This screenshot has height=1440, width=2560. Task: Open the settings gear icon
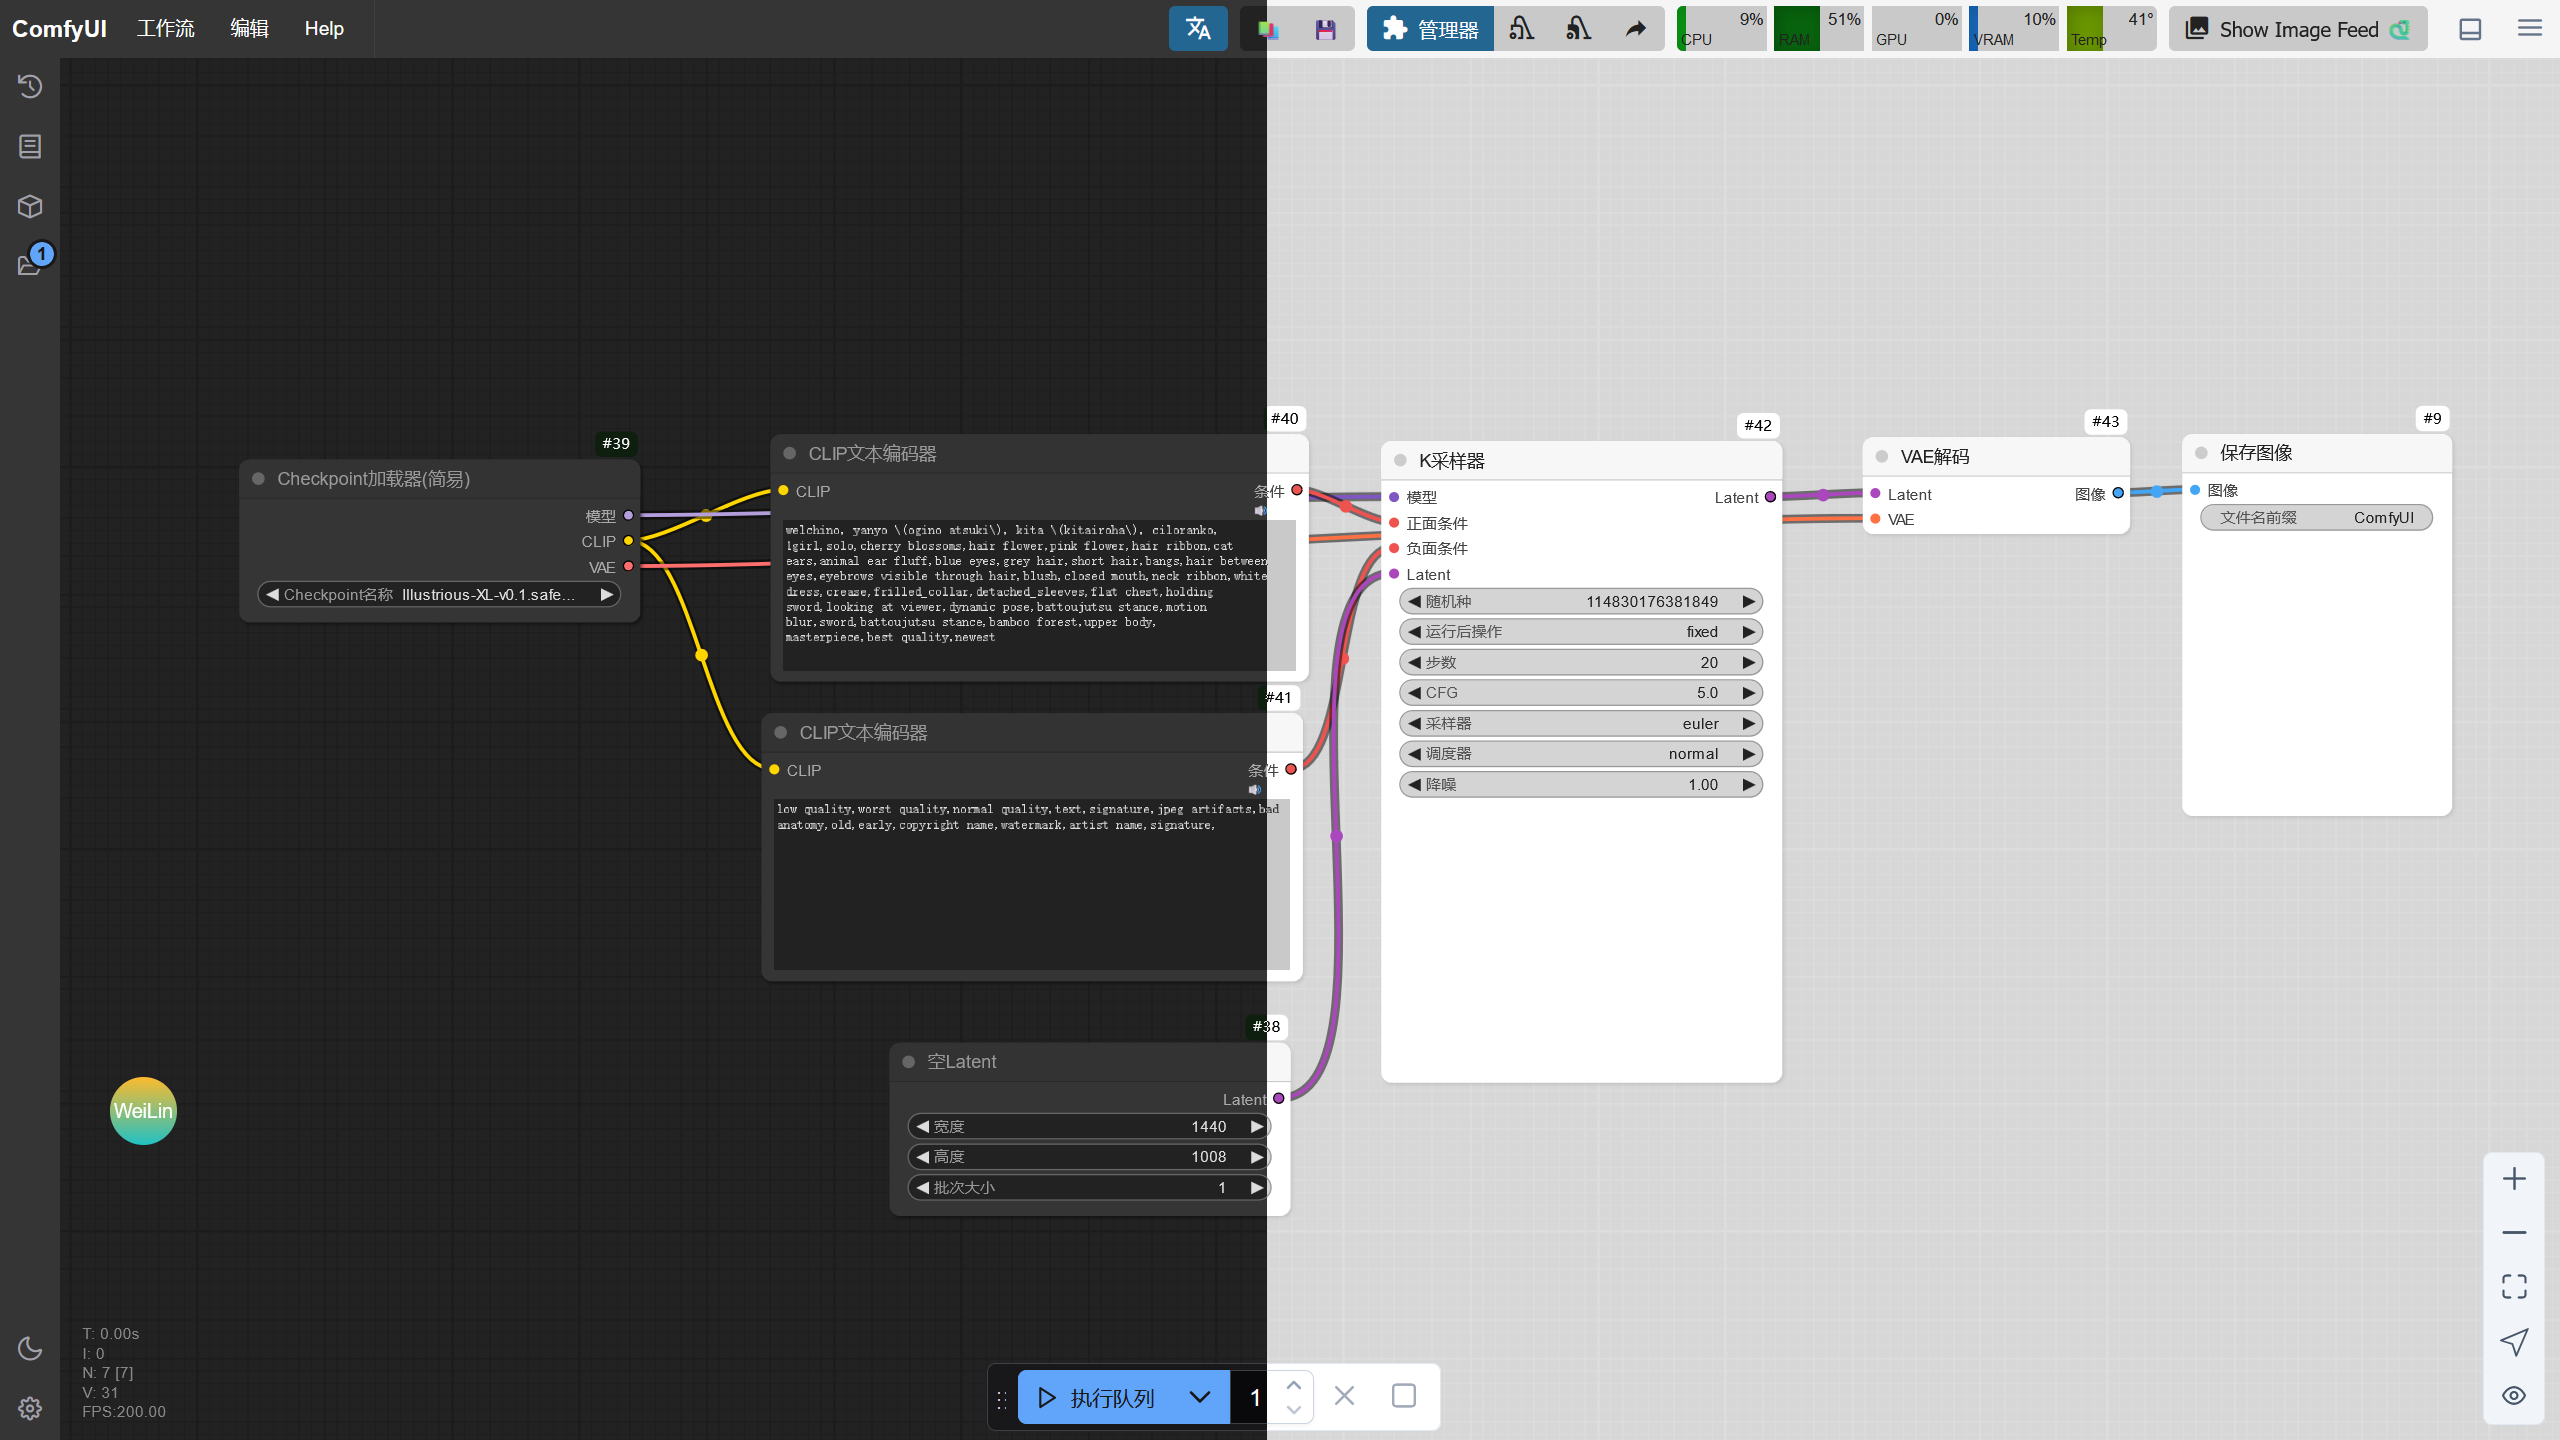[30, 1408]
